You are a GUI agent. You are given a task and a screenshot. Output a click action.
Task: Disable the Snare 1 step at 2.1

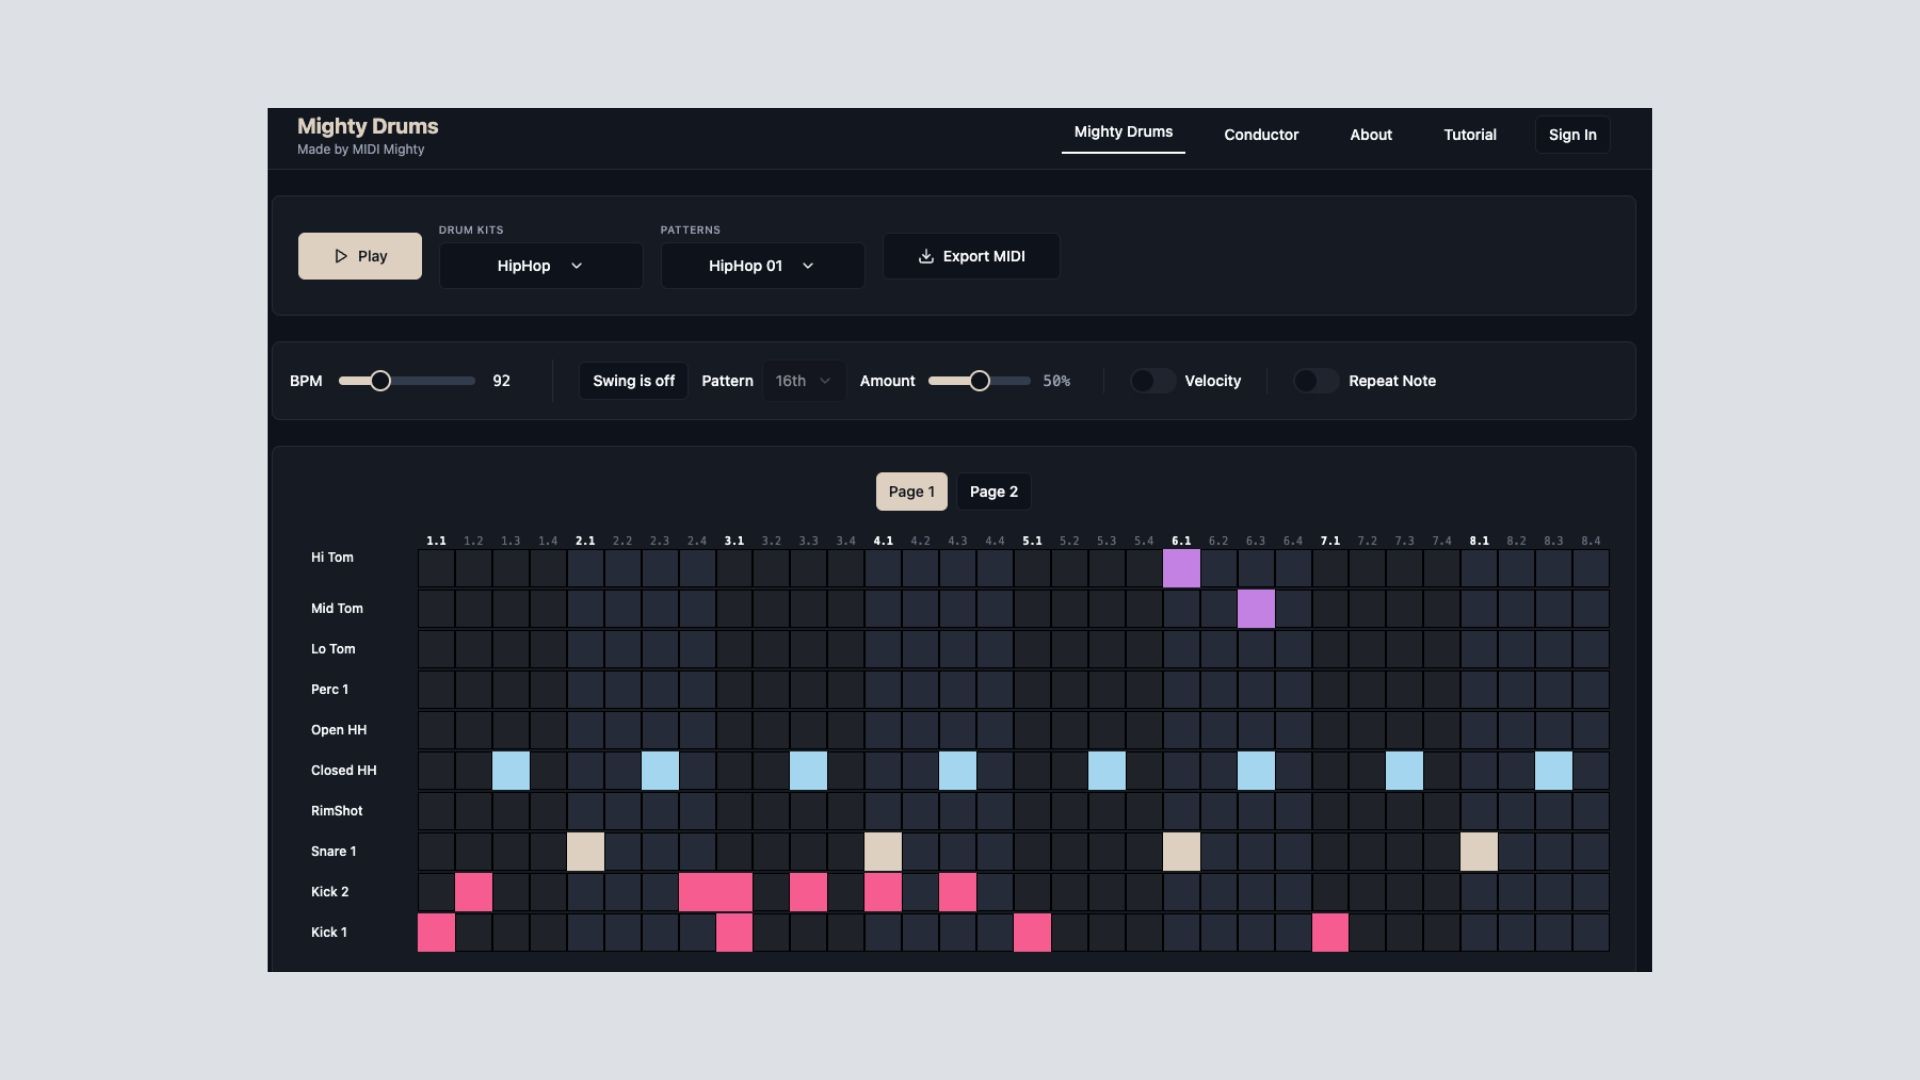(x=585, y=852)
